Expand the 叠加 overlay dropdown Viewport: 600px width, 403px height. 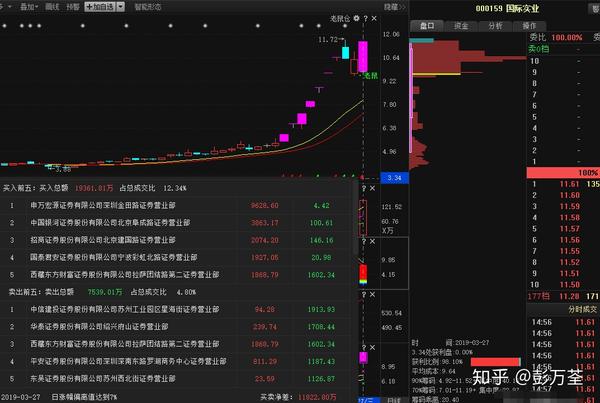click(x=29, y=7)
